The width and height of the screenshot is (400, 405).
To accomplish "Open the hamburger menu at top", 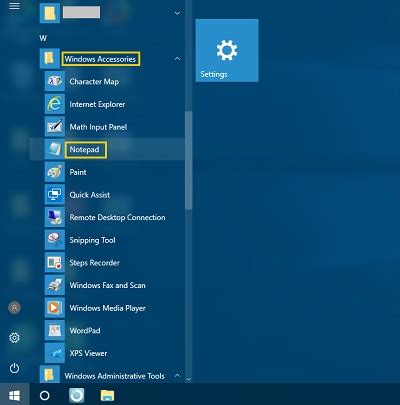I will (x=14, y=6).
